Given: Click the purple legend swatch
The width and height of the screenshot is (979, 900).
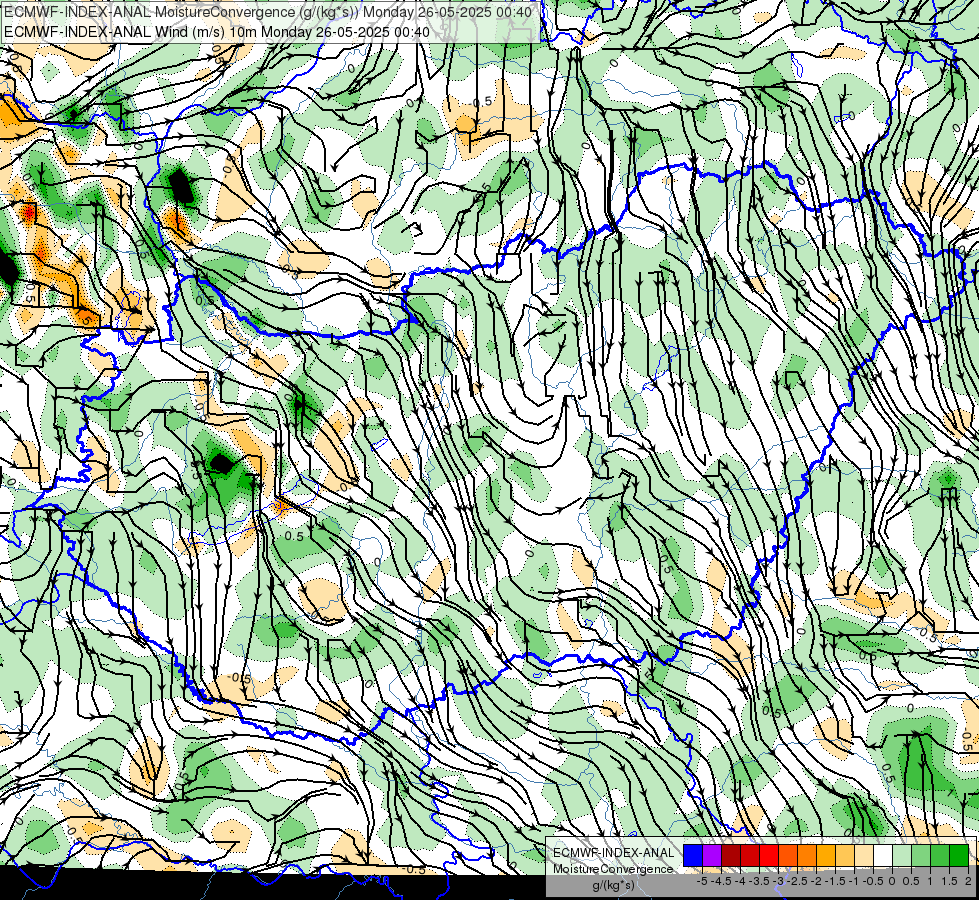Looking at the screenshot, I should [712, 855].
